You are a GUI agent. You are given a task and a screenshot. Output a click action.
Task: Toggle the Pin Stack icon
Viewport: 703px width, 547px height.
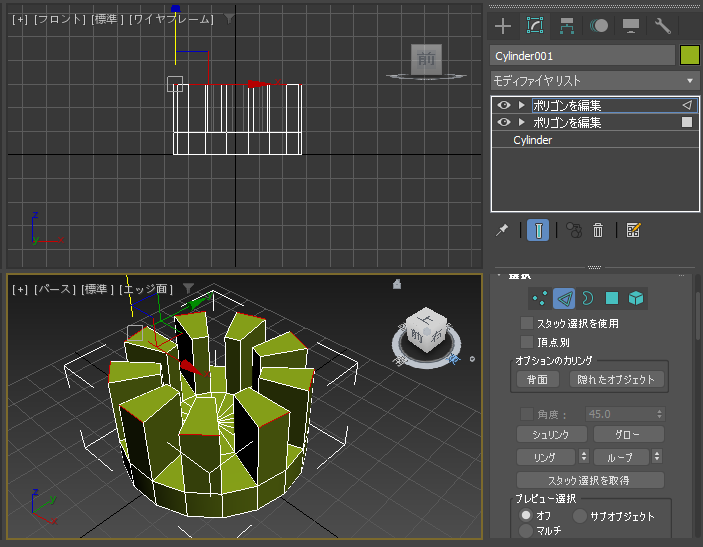click(x=502, y=230)
